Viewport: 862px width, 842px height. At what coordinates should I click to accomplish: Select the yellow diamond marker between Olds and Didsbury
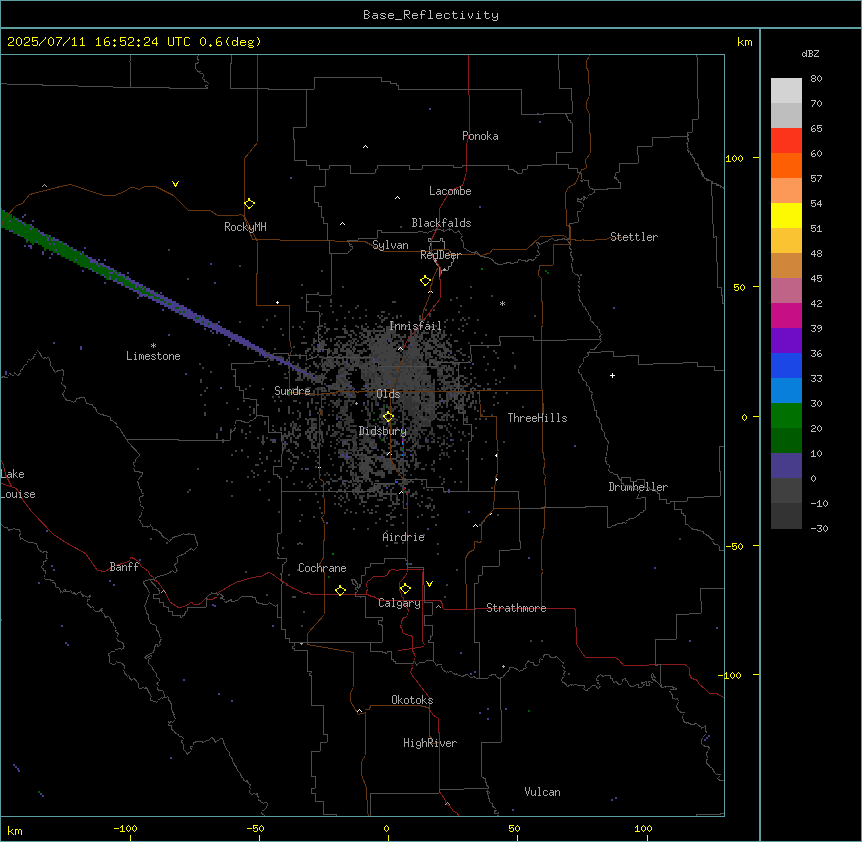click(389, 417)
